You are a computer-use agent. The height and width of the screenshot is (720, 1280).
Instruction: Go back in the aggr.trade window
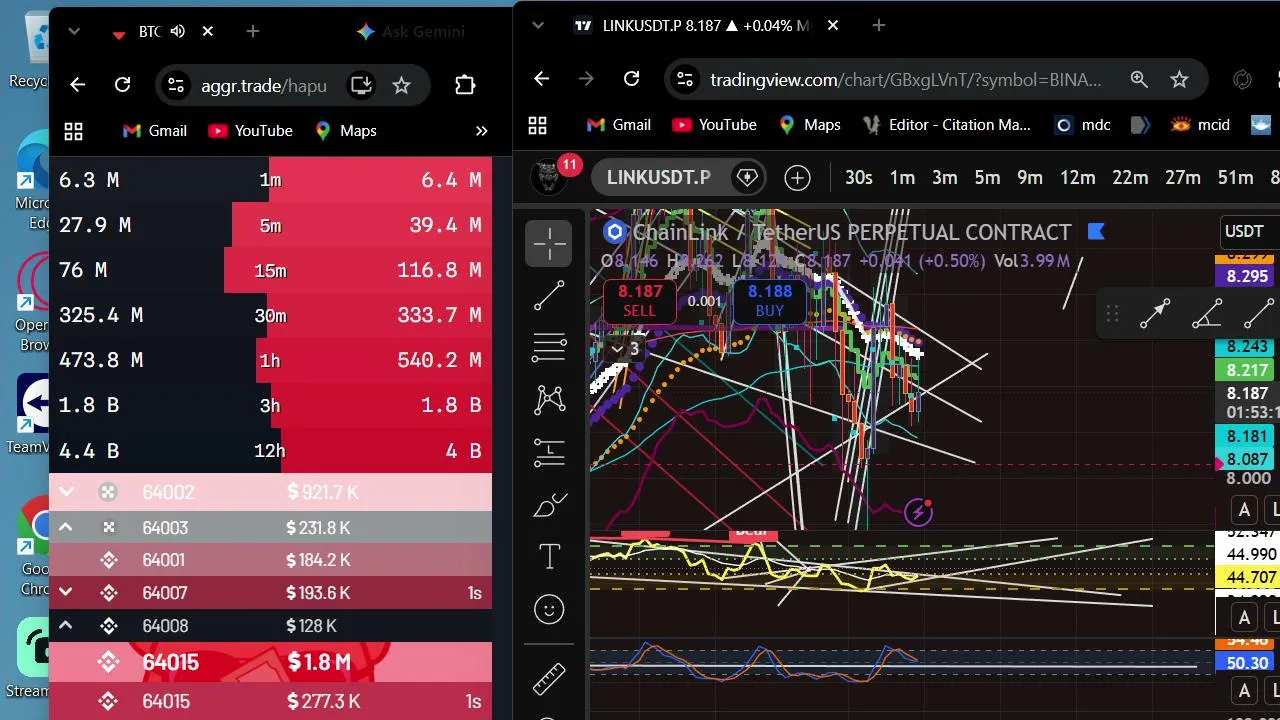point(77,85)
